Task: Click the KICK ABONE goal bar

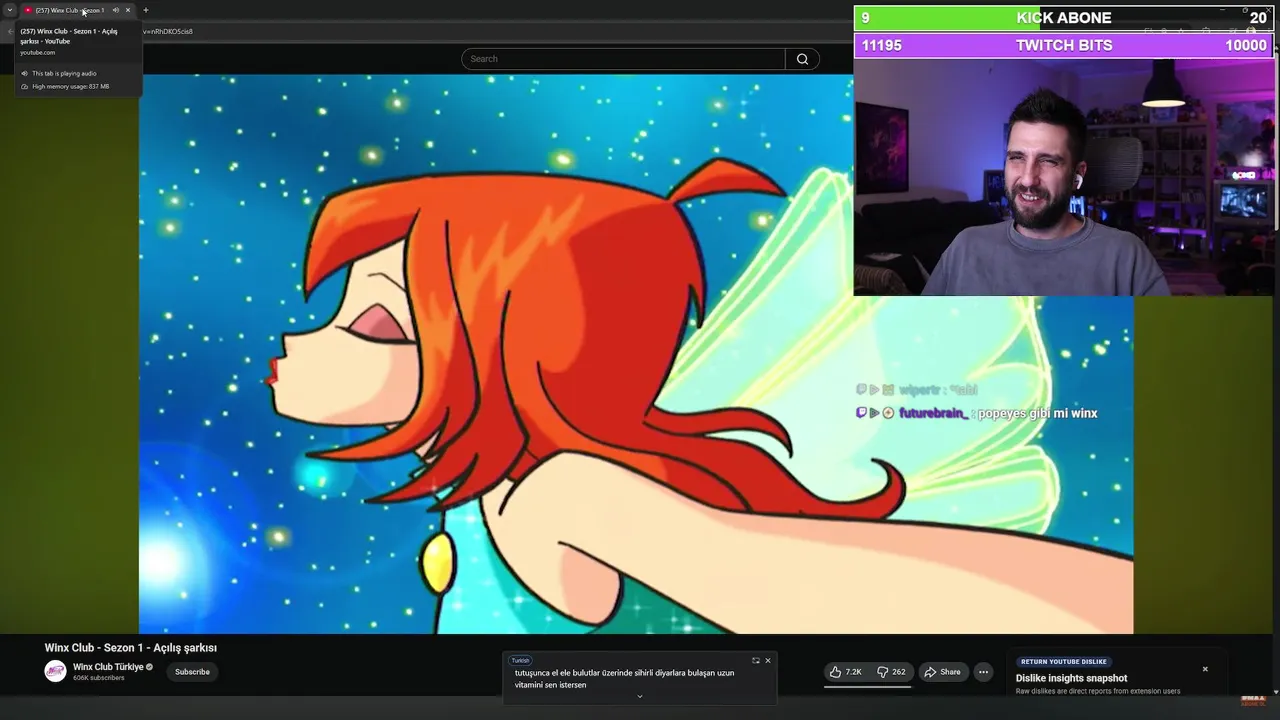Action: tap(1064, 18)
